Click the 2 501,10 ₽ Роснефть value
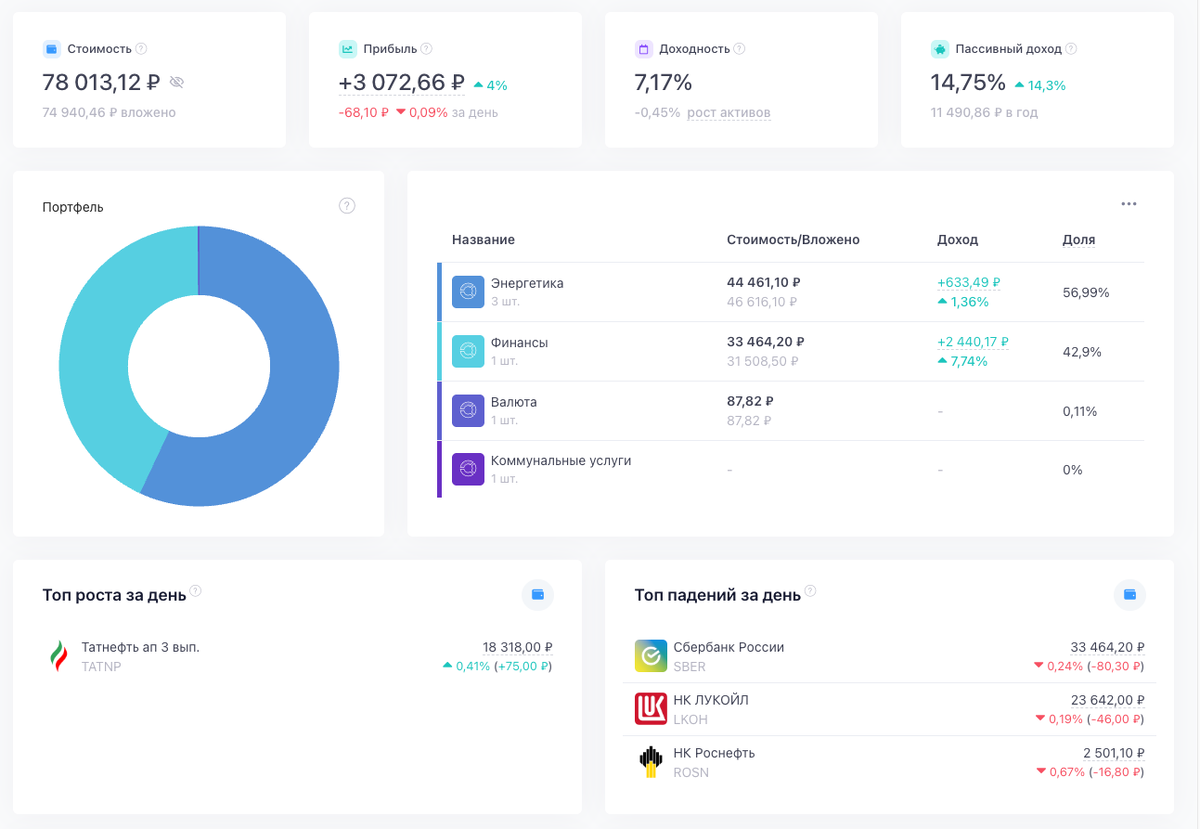The image size is (1200, 829). (1114, 753)
